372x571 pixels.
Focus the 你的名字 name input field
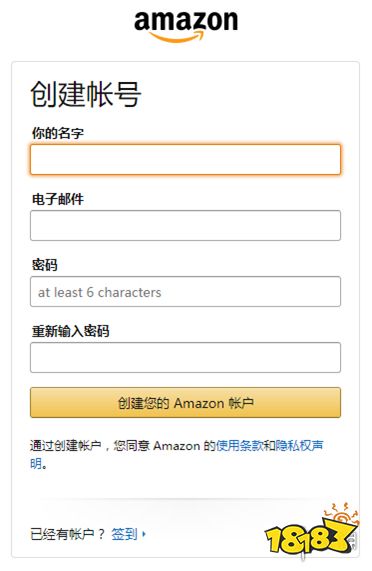coord(186,160)
